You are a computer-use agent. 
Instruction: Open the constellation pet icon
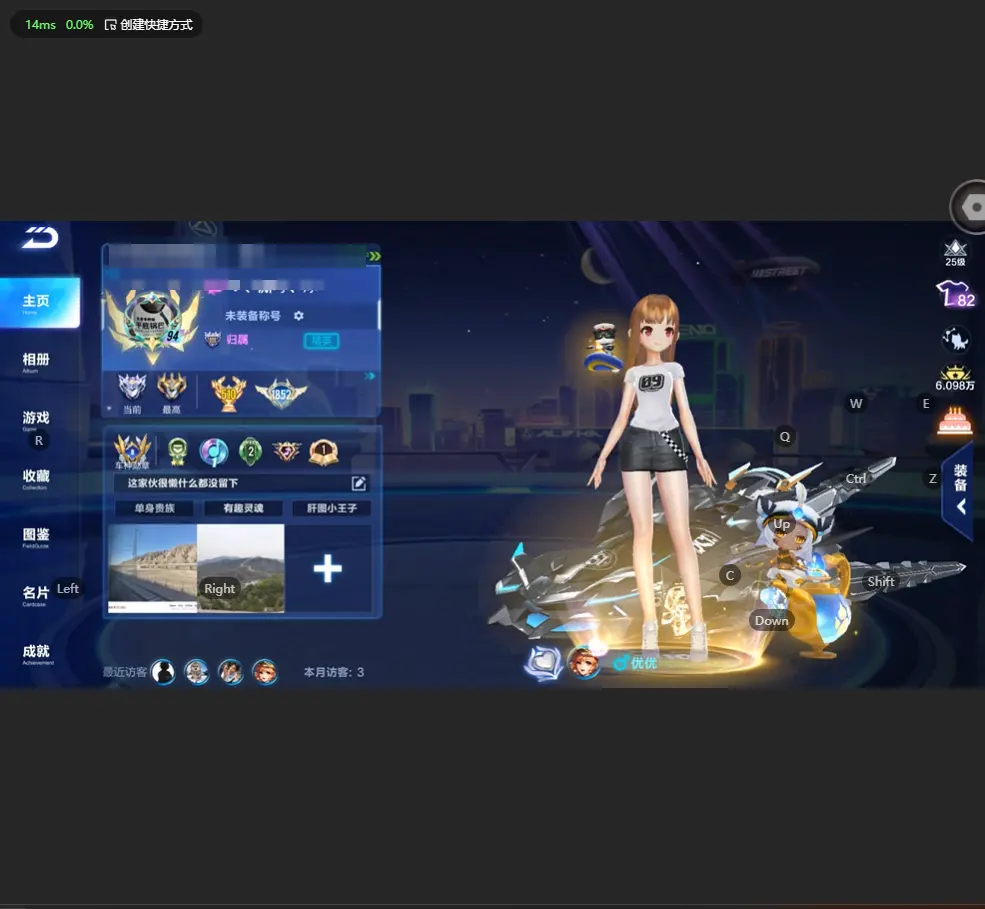955,339
